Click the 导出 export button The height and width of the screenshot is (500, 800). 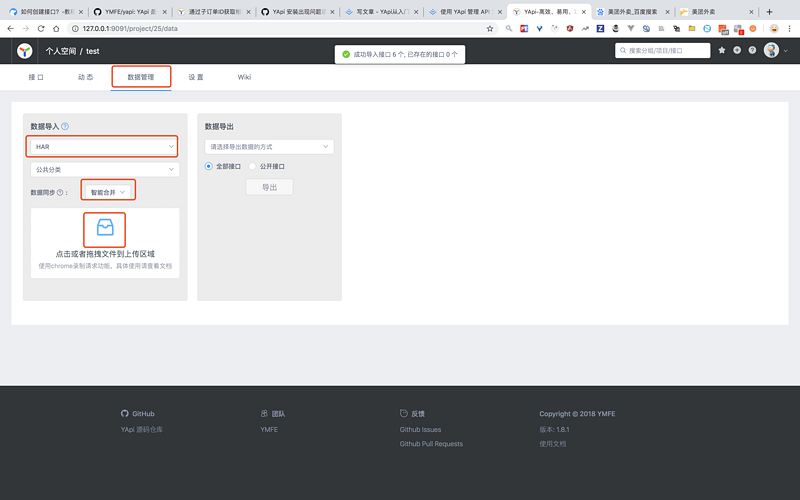269,187
